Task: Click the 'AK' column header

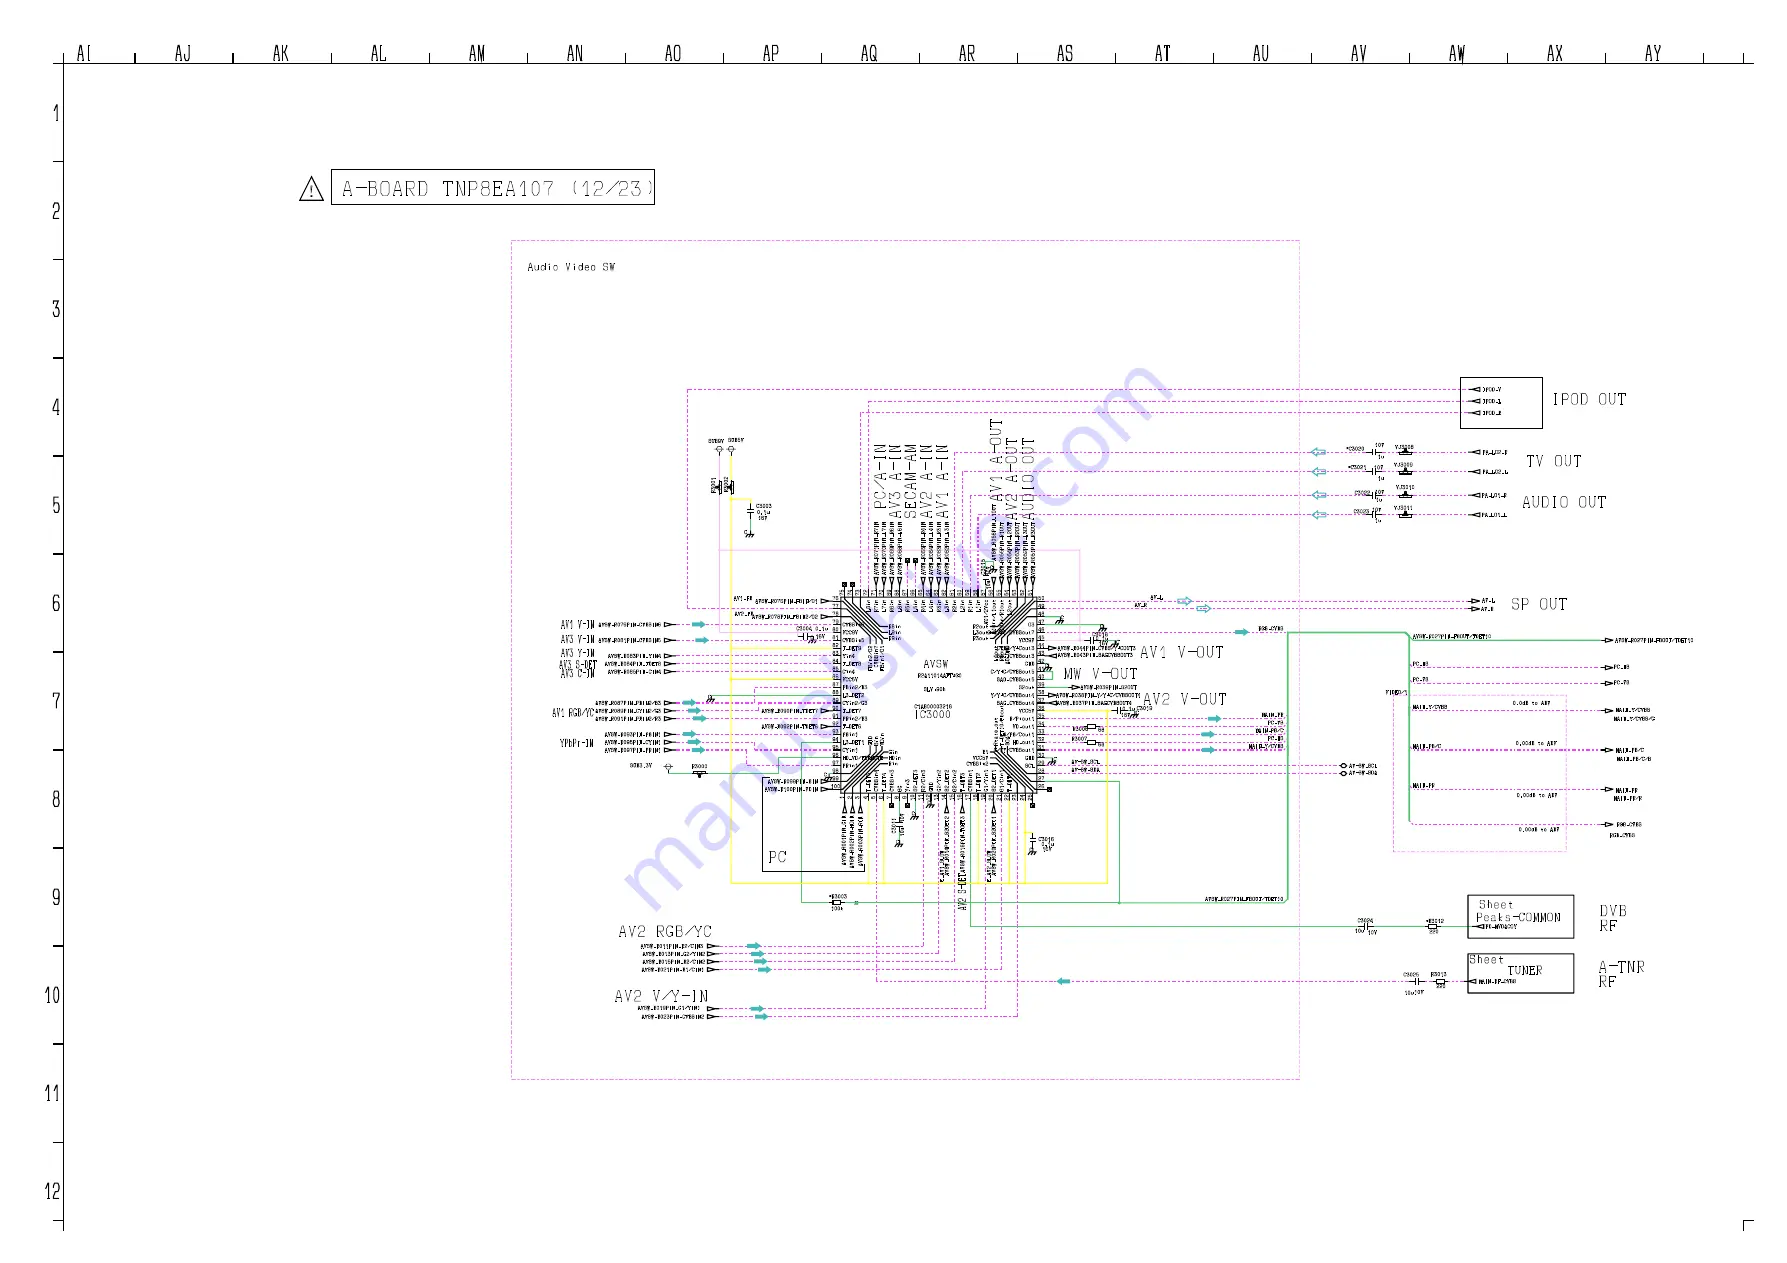Action: tap(281, 53)
